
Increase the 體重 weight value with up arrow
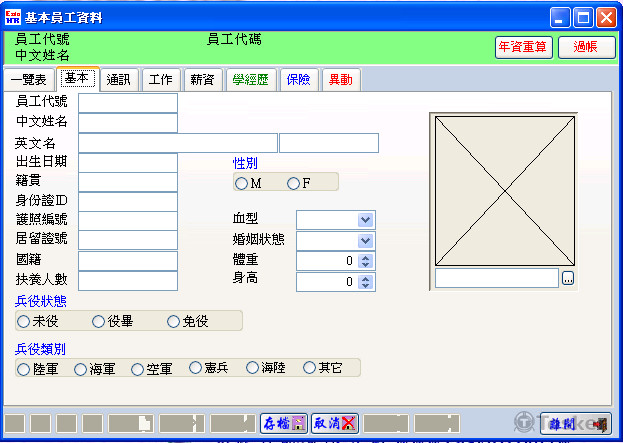click(366, 257)
